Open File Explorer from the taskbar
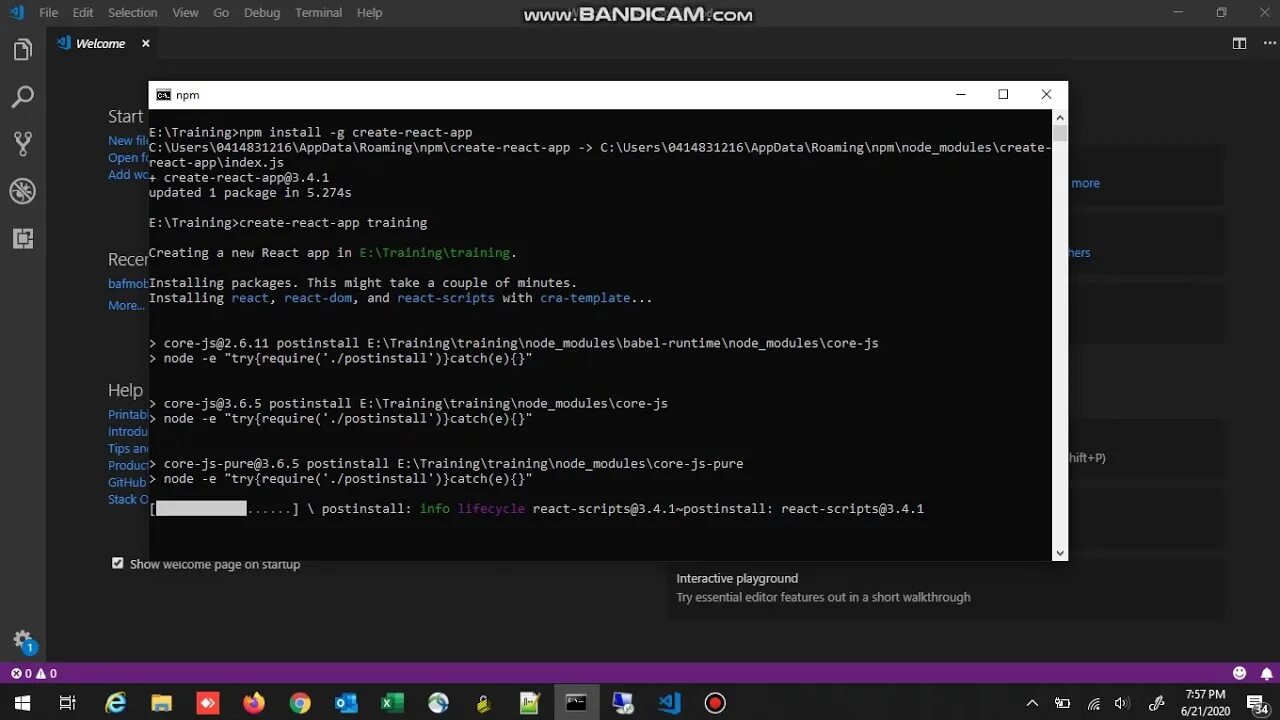 [x=162, y=703]
